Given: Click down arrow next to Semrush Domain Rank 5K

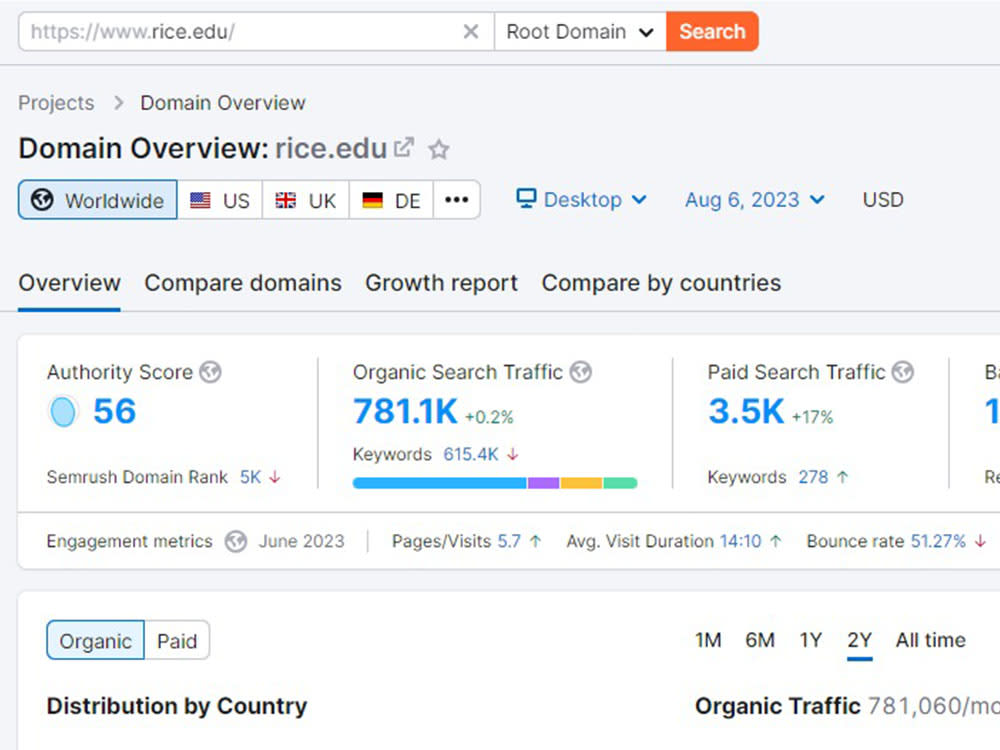Looking at the screenshot, I should 275,477.
